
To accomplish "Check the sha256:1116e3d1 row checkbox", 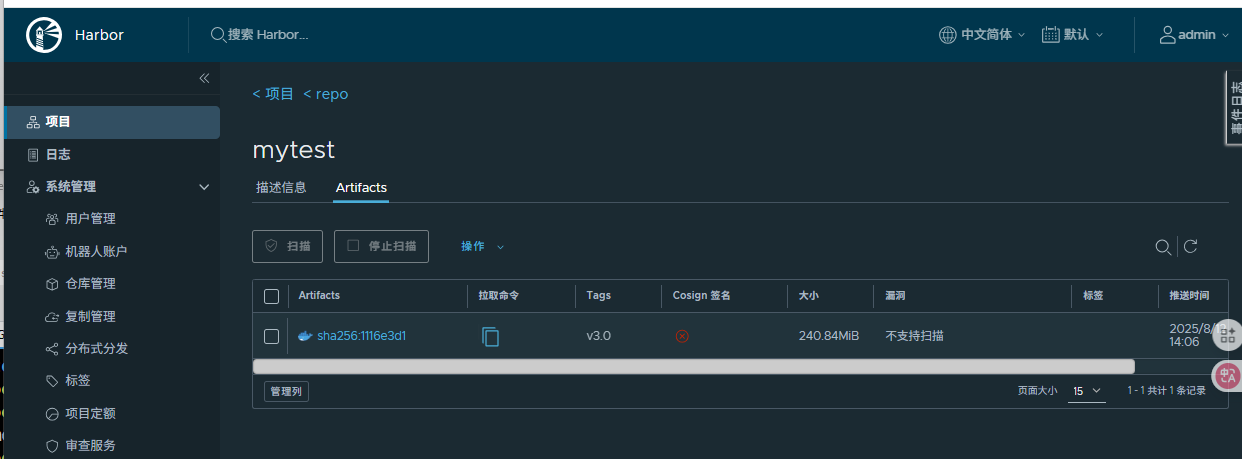I will coord(271,336).
